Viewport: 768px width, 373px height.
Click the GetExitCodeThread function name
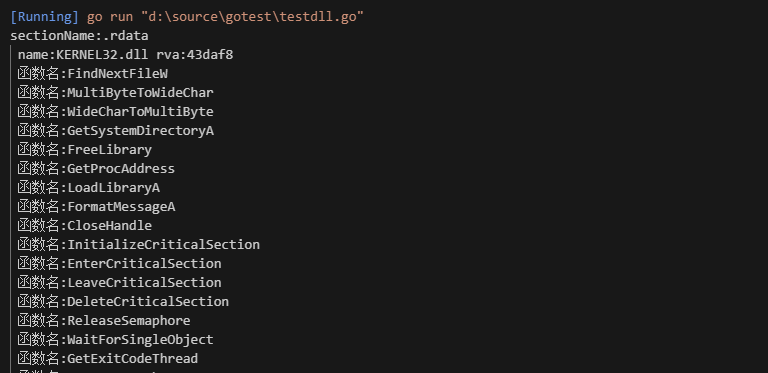(x=133, y=359)
